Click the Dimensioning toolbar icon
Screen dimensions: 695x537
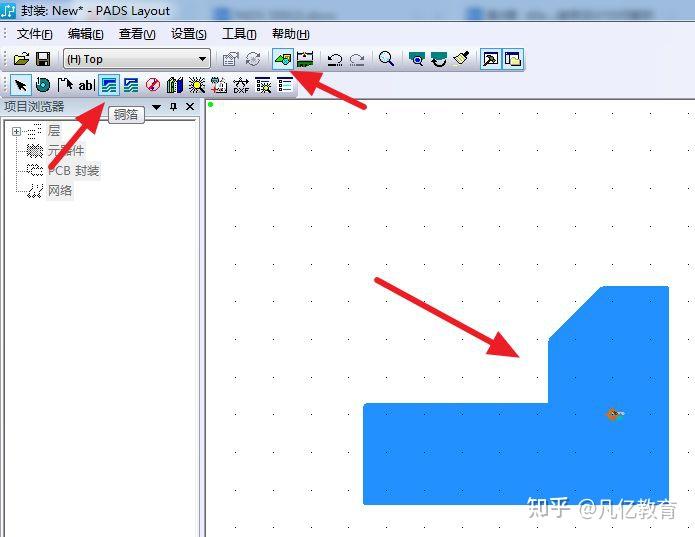[x=305, y=59]
